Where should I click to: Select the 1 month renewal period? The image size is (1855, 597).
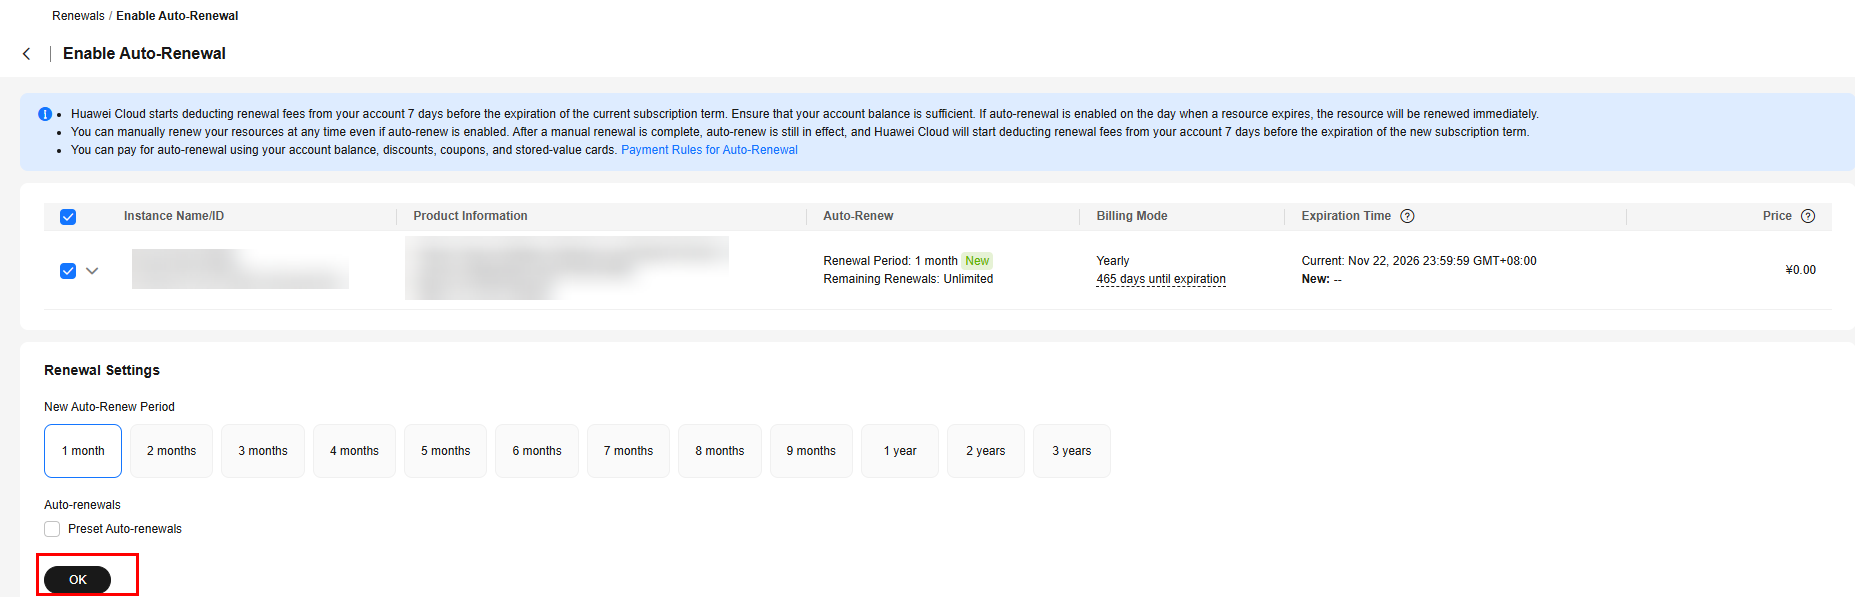83,451
